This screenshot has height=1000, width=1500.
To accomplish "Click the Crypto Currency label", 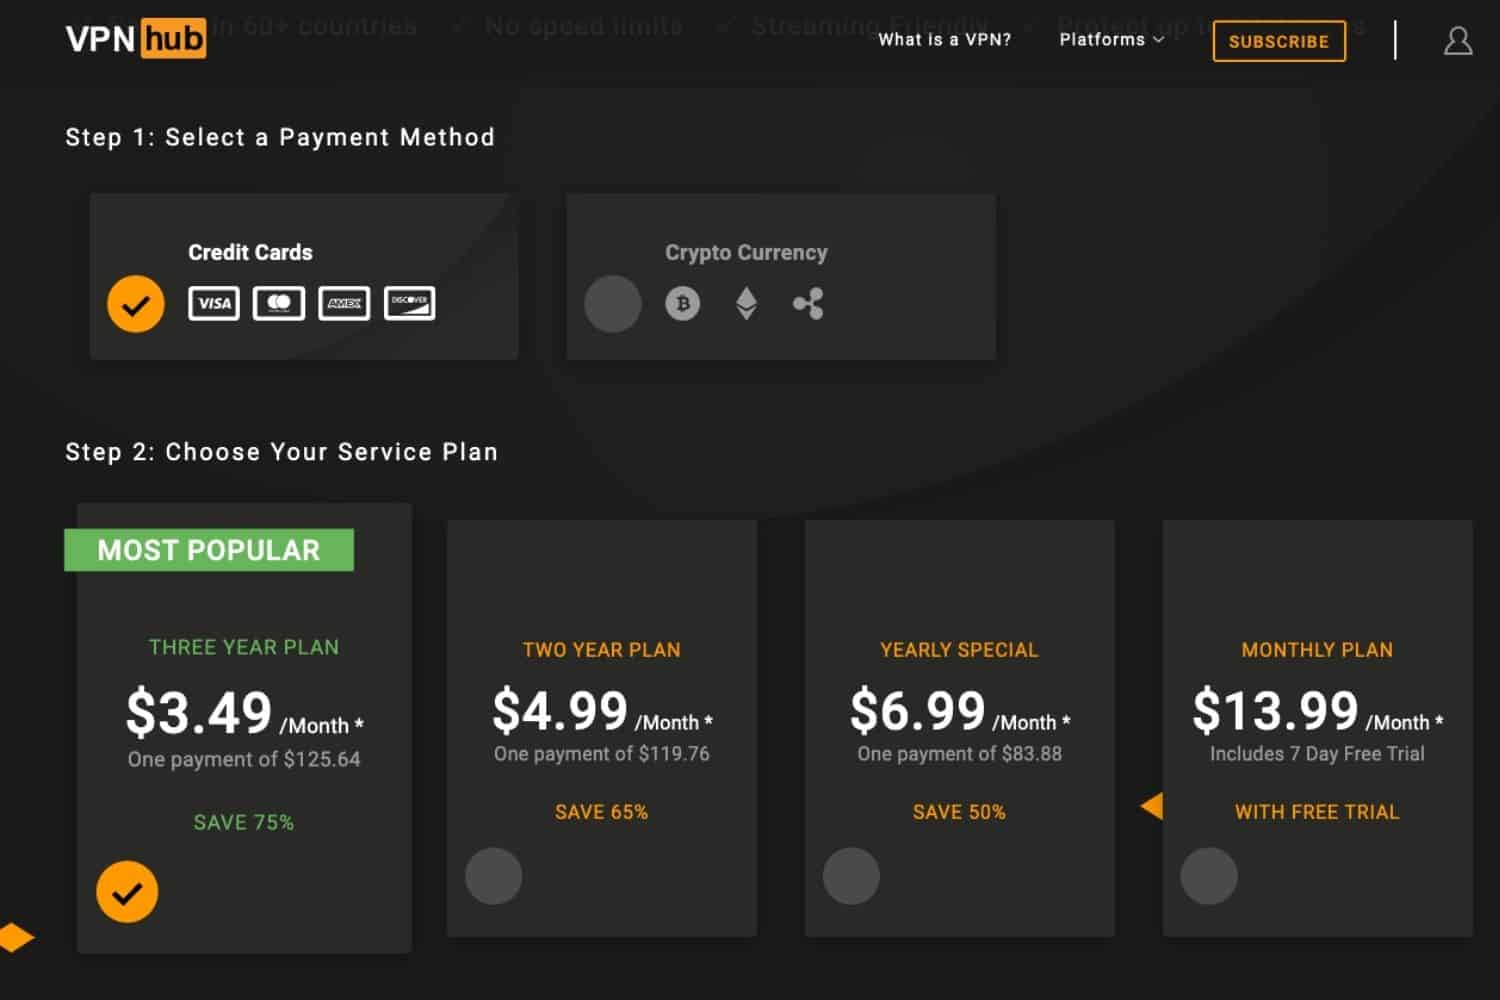I will pos(746,253).
